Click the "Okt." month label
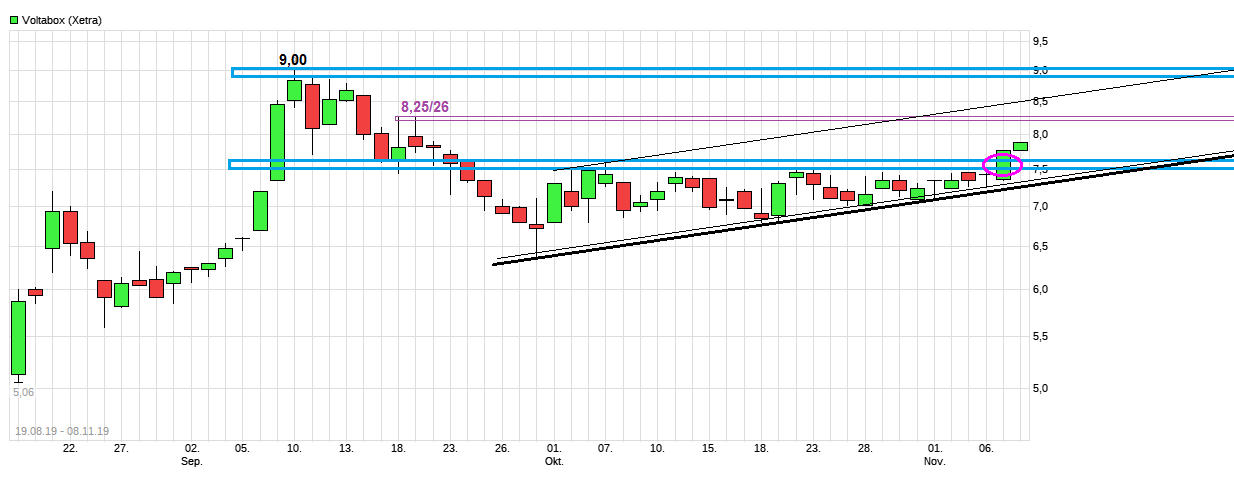1234x483 pixels. click(x=554, y=462)
